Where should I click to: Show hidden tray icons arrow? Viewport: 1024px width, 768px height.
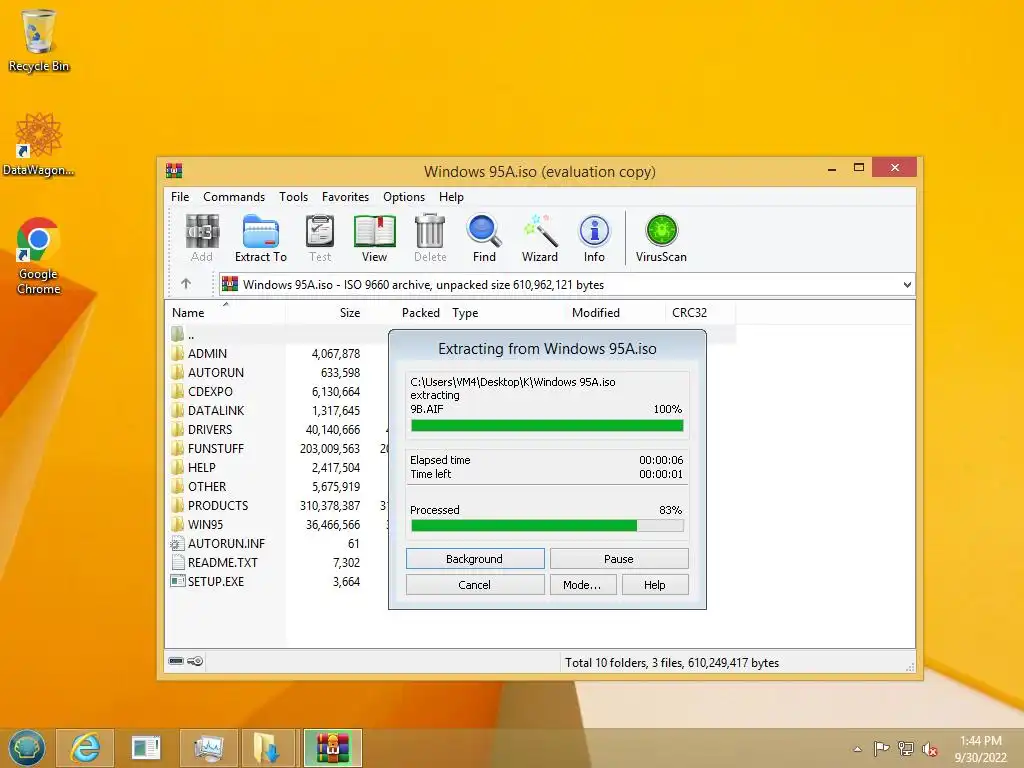pyautogui.click(x=857, y=749)
